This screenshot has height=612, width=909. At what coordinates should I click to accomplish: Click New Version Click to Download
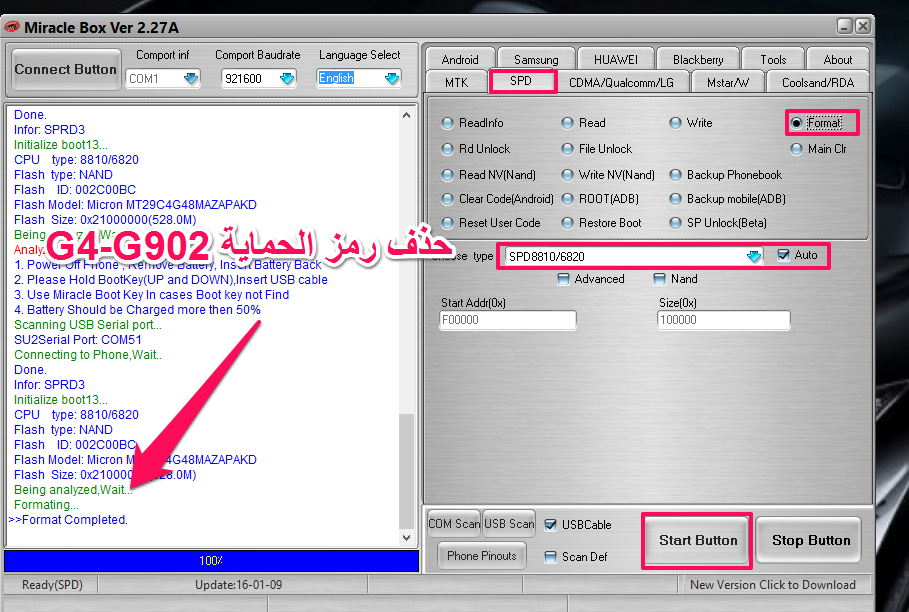tap(773, 585)
